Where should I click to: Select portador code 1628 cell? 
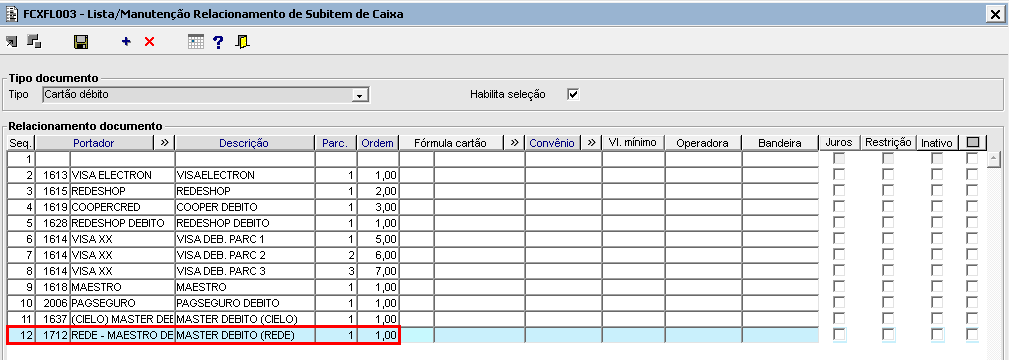pos(53,223)
